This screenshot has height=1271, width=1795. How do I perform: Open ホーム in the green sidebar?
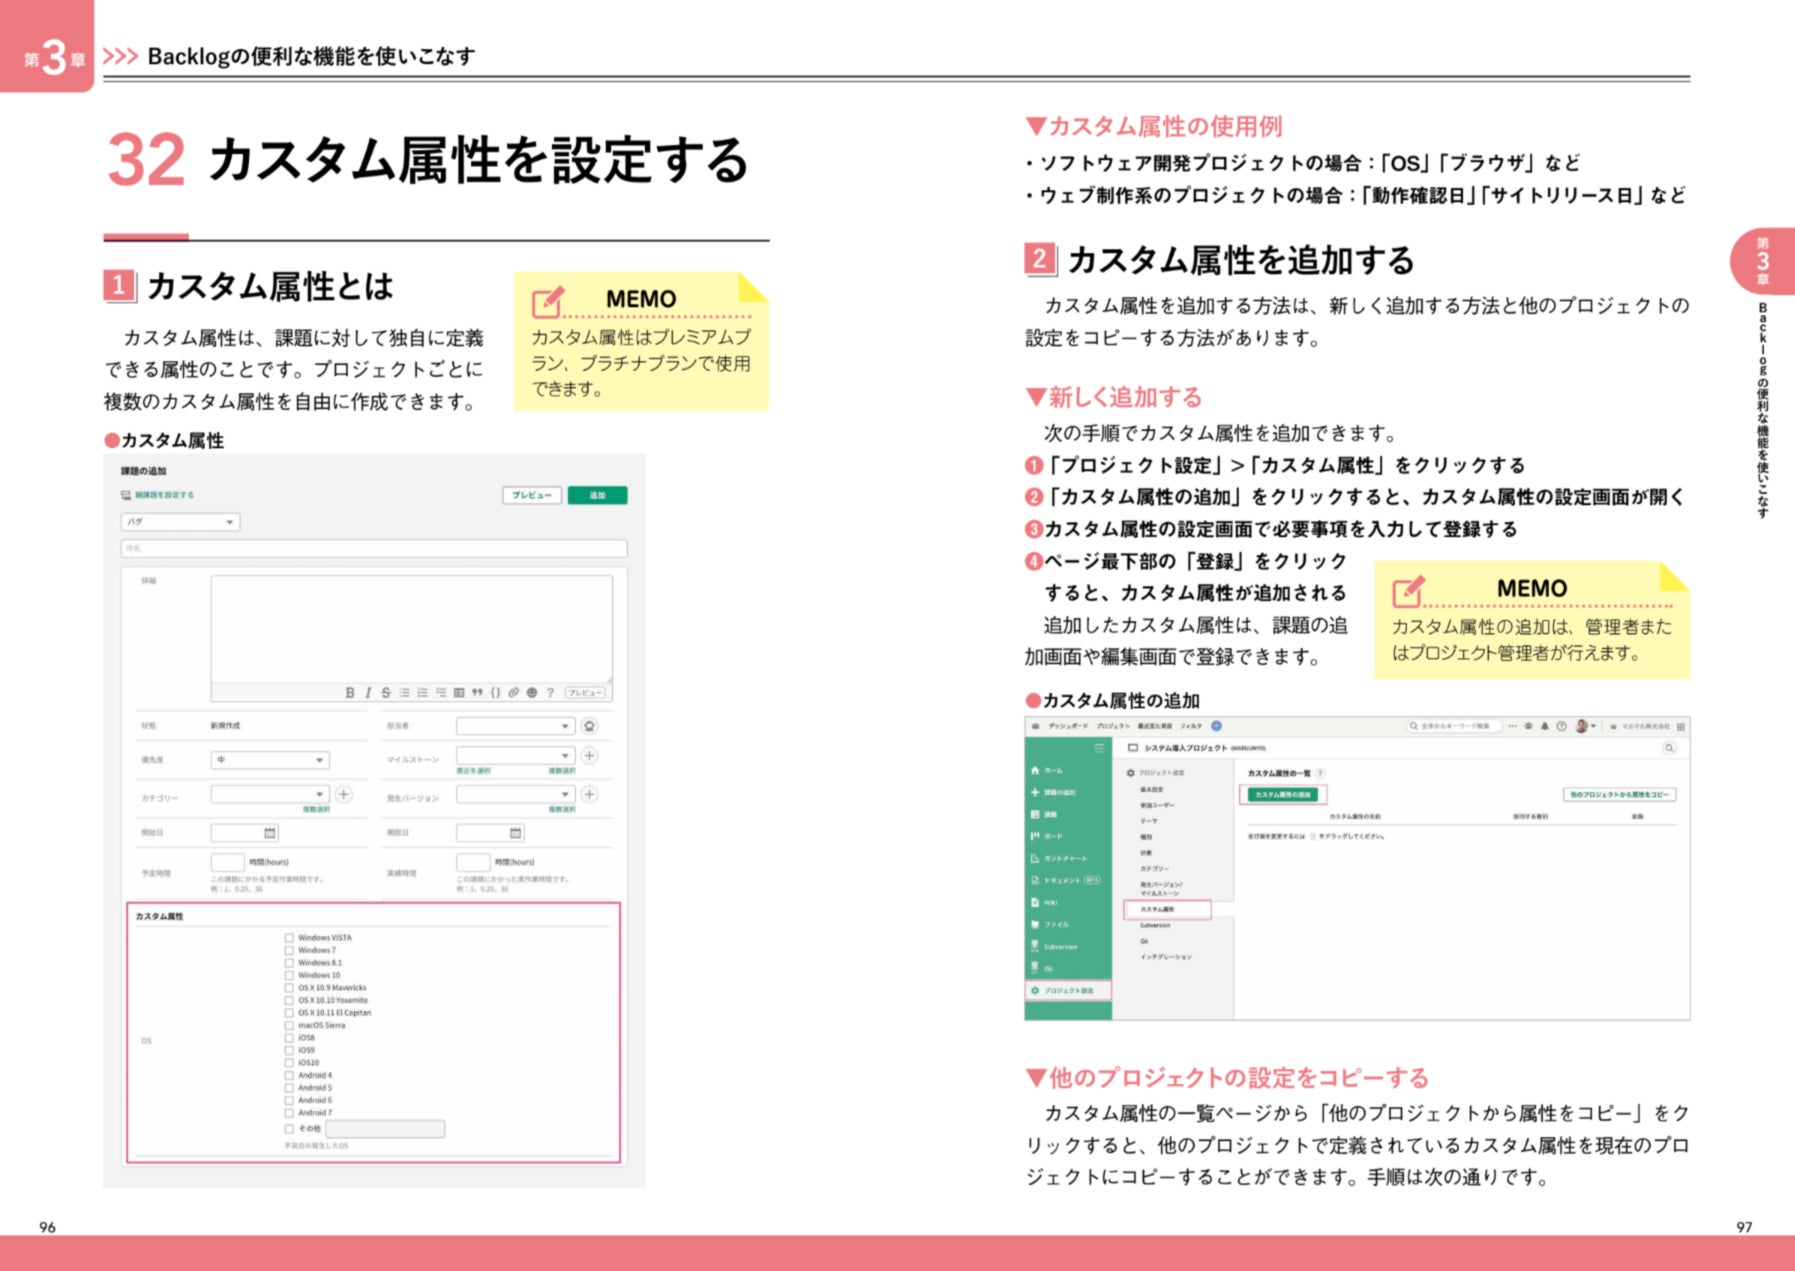[x=1049, y=771]
